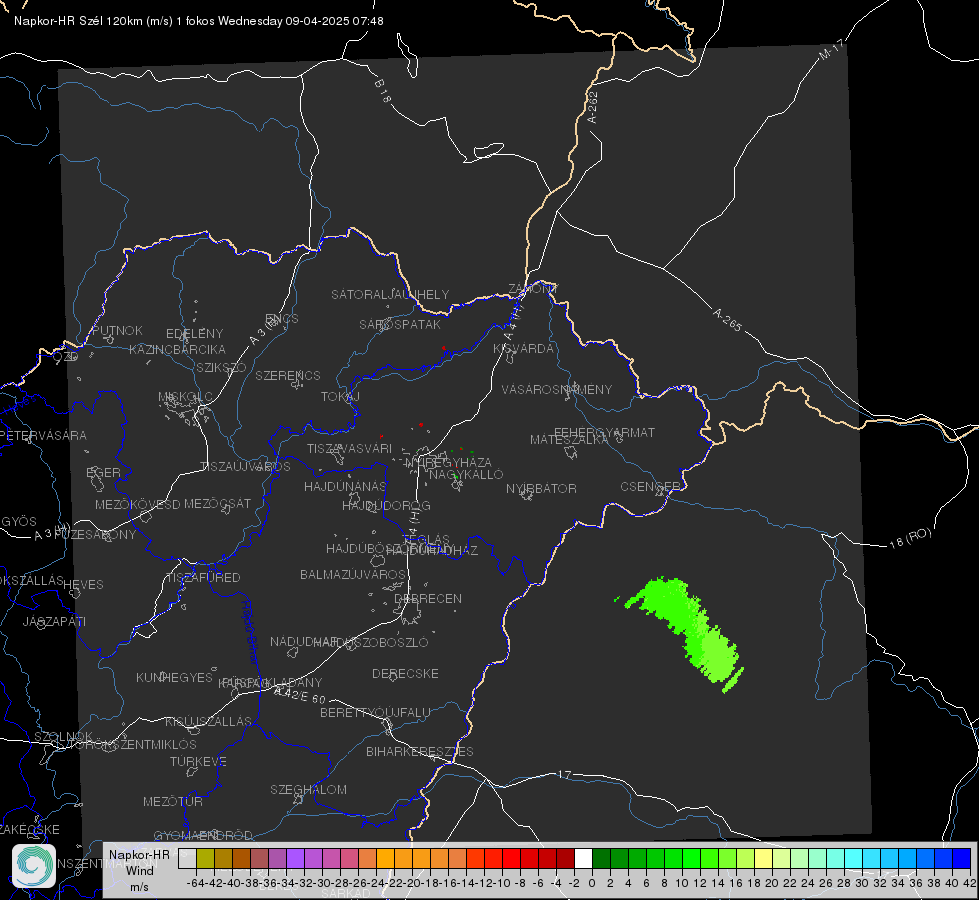The image size is (979, 900).
Task: Click the PUTNOK label
Action: pos(117,330)
